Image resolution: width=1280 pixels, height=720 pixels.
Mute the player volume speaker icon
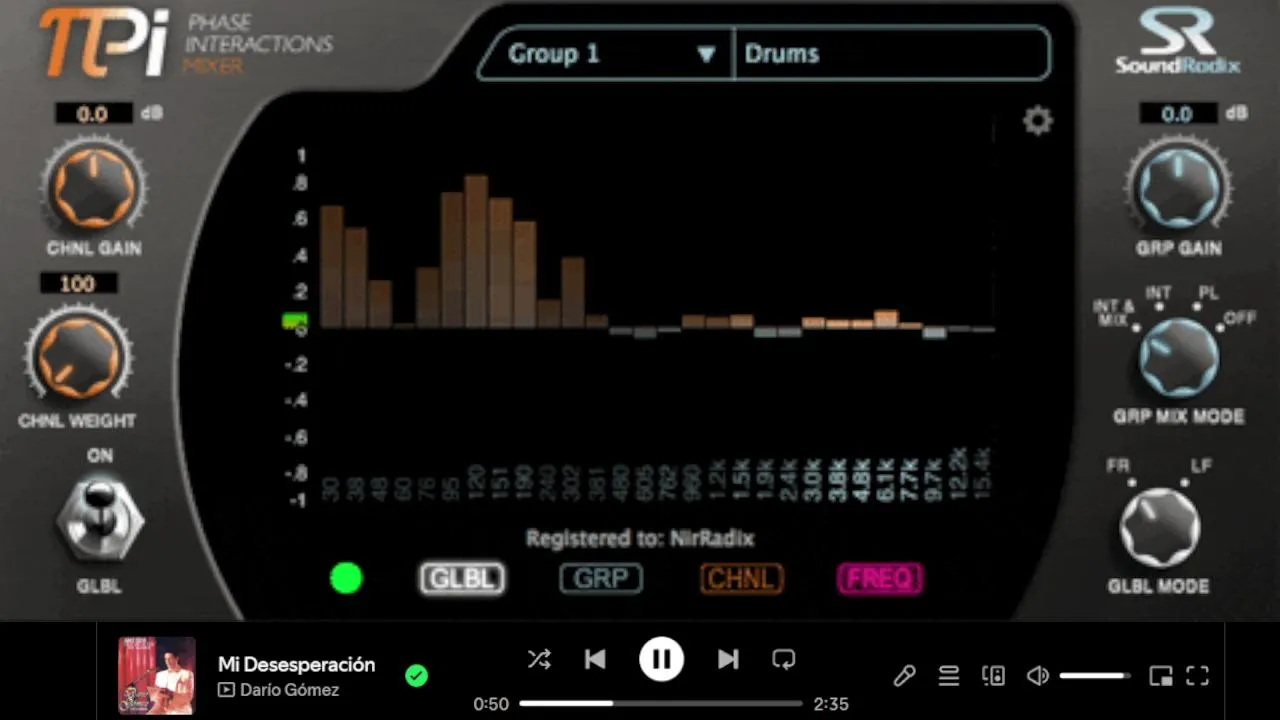click(x=1038, y=676)
